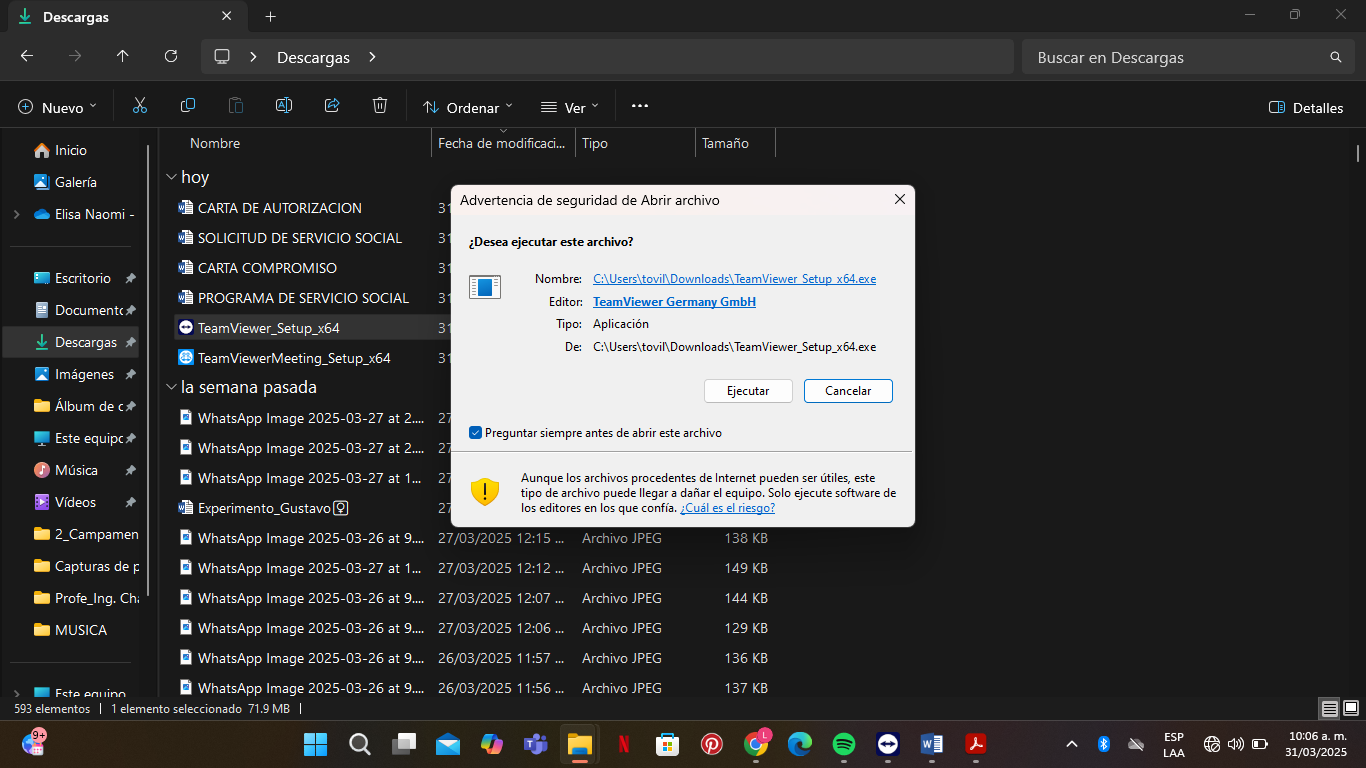Open Adobe Acrobat from the taskbar
Screen dimensions: 1366x768
(x=976, y=744)
